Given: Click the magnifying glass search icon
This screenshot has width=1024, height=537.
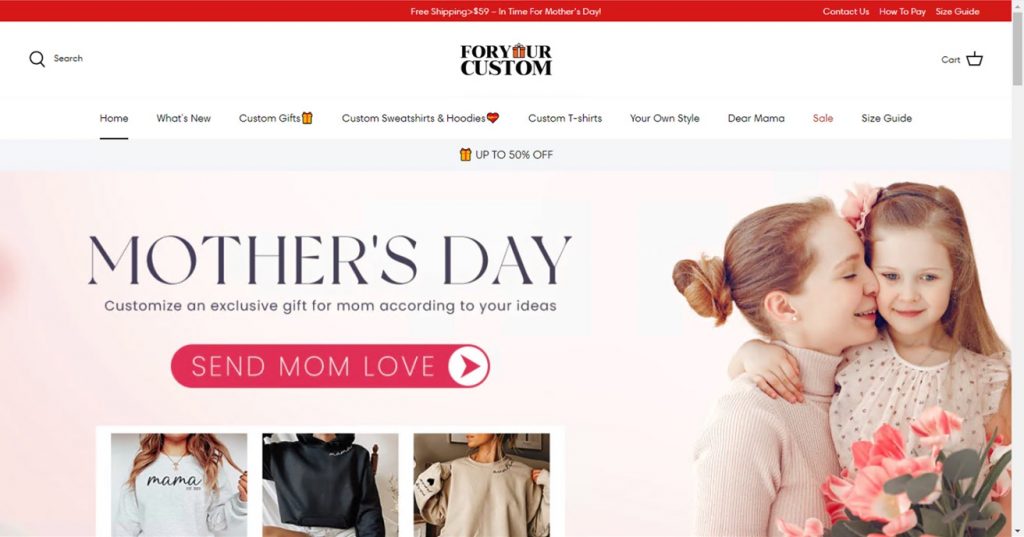Looking at the screenshot, I should tap(37, 59).
